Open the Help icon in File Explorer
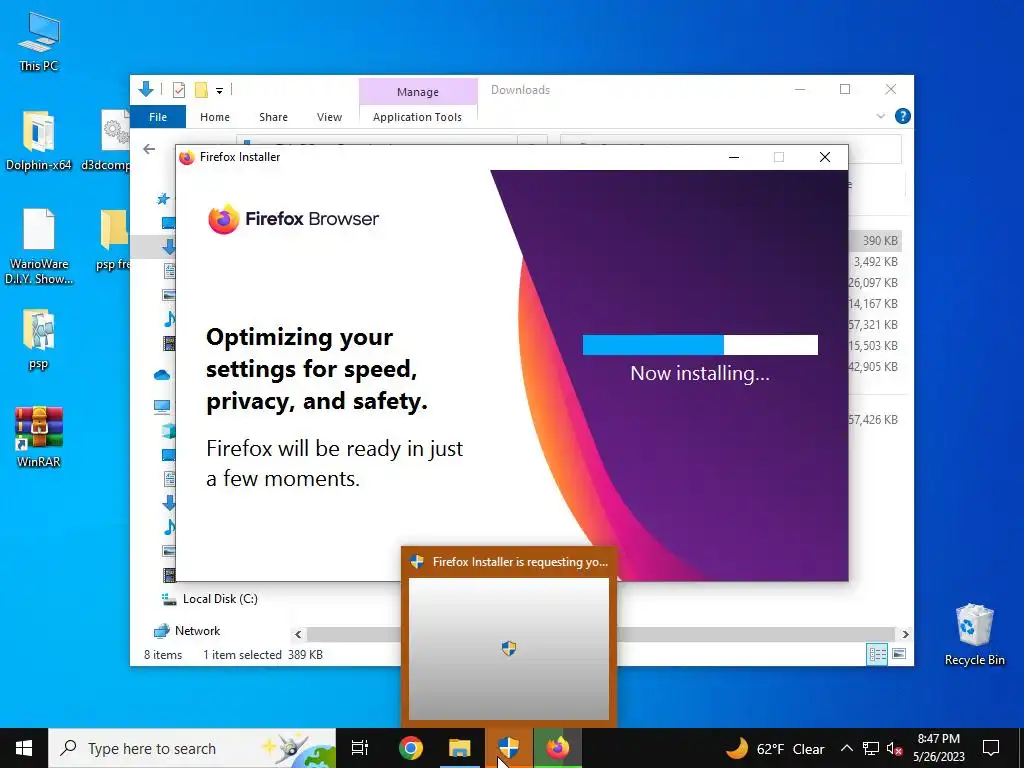 coord(903,116)
